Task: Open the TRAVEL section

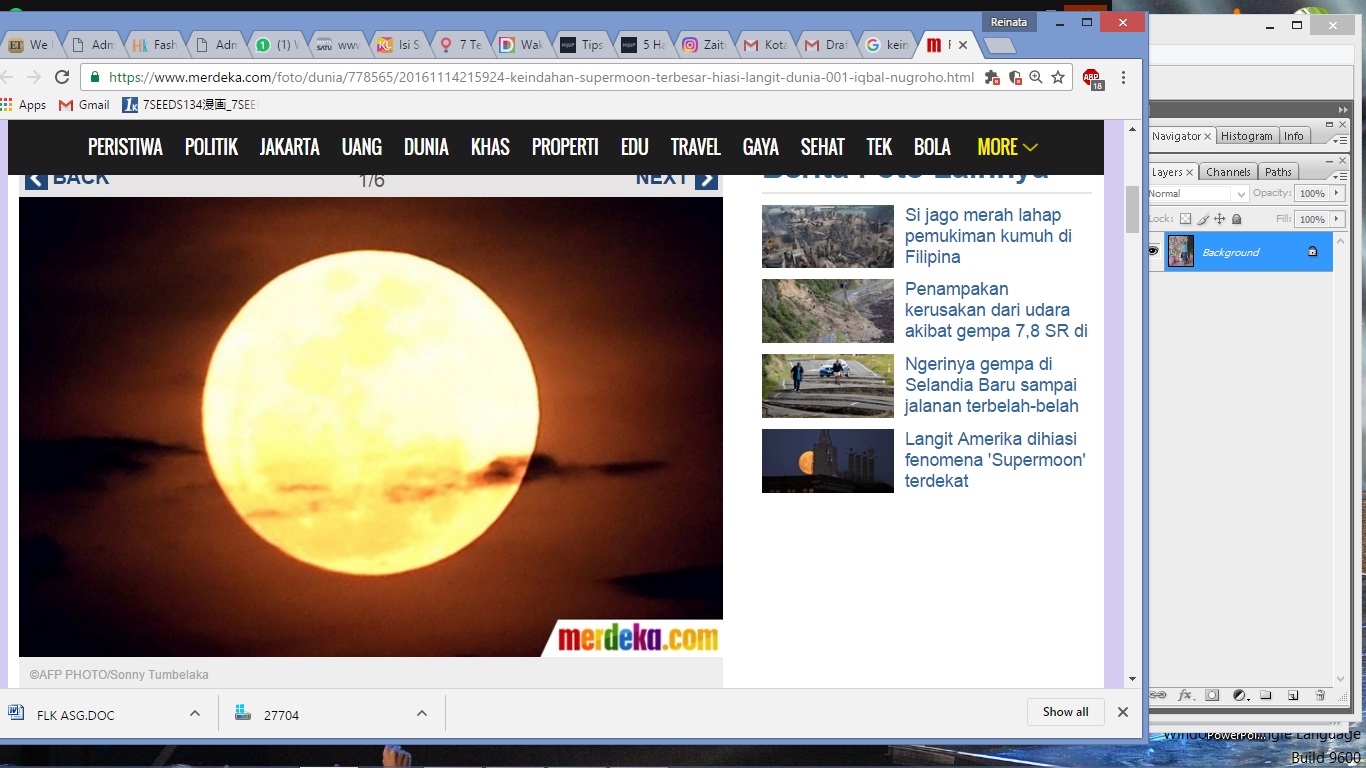Action: click(x=695, y=147)
